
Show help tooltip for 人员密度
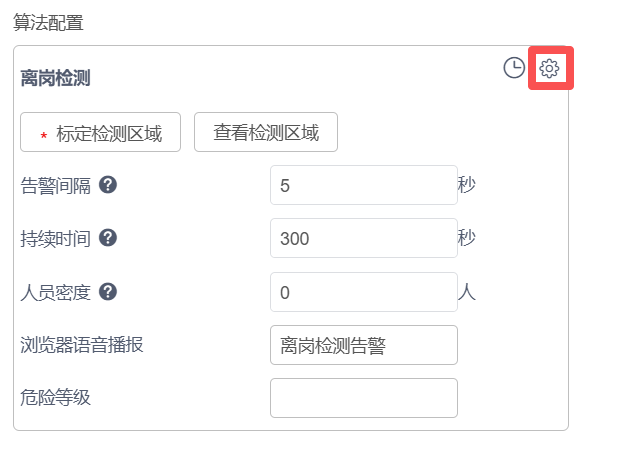pos(109,292)
